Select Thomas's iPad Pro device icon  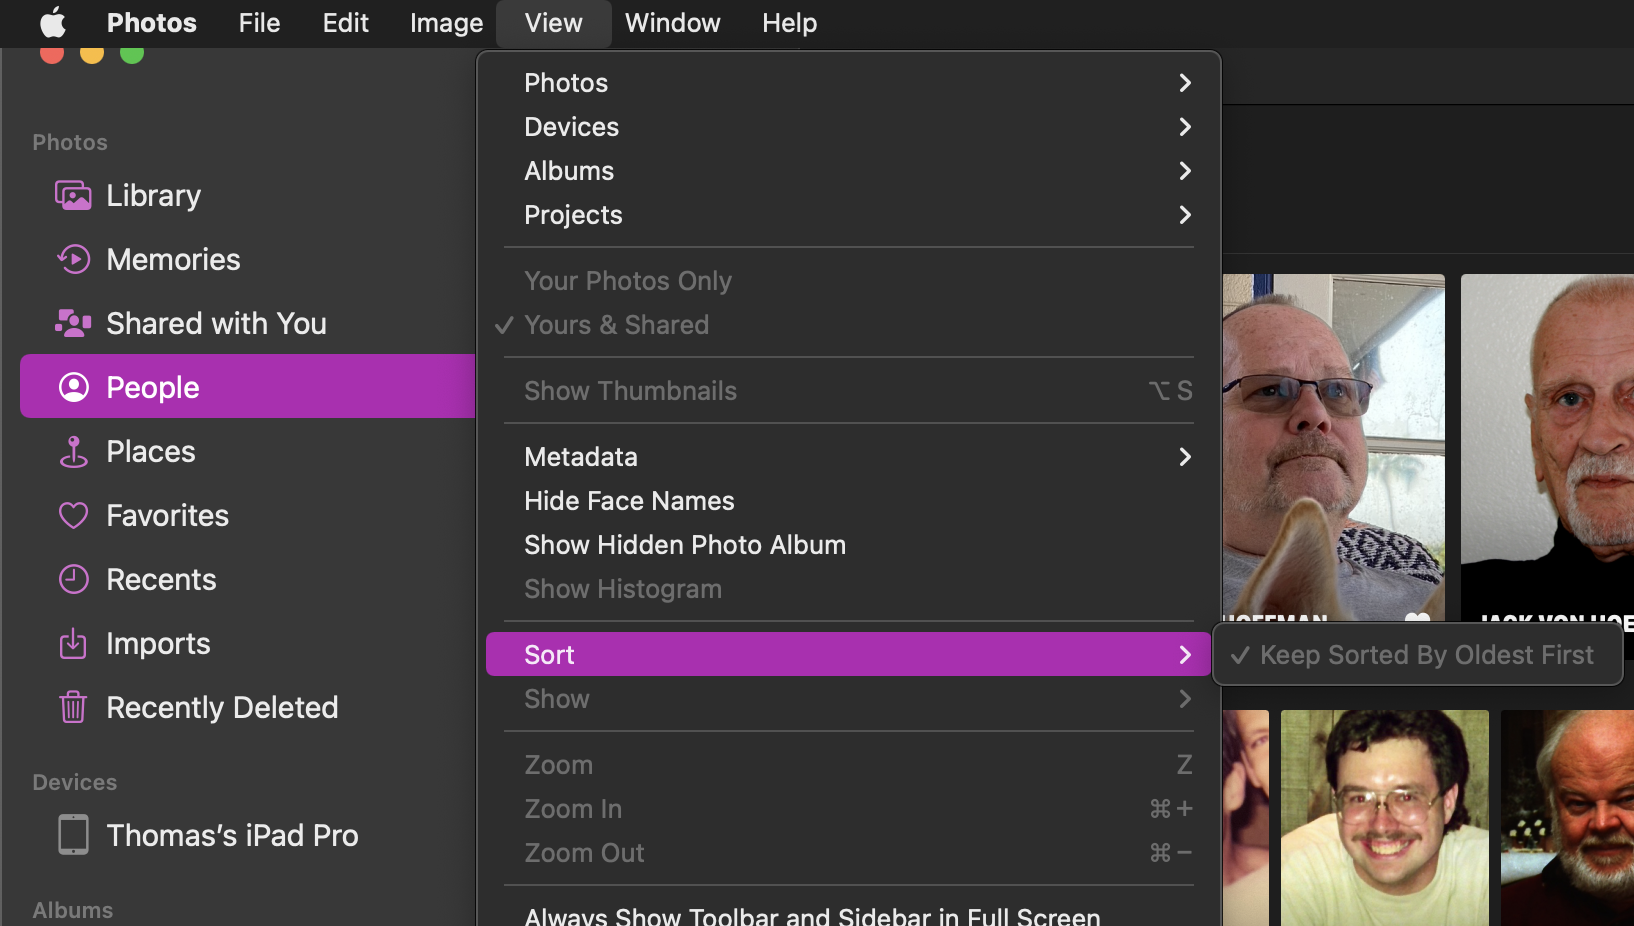[73, 835]
